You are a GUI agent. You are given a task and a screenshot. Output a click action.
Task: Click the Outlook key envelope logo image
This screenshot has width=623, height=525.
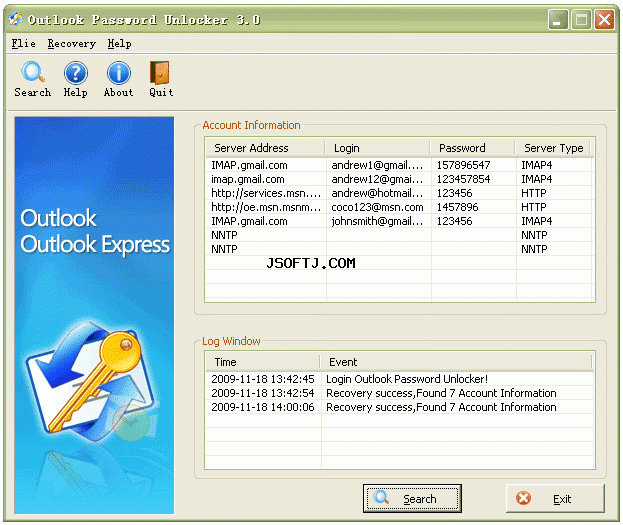pyautogui.click(x=92, y=382)
